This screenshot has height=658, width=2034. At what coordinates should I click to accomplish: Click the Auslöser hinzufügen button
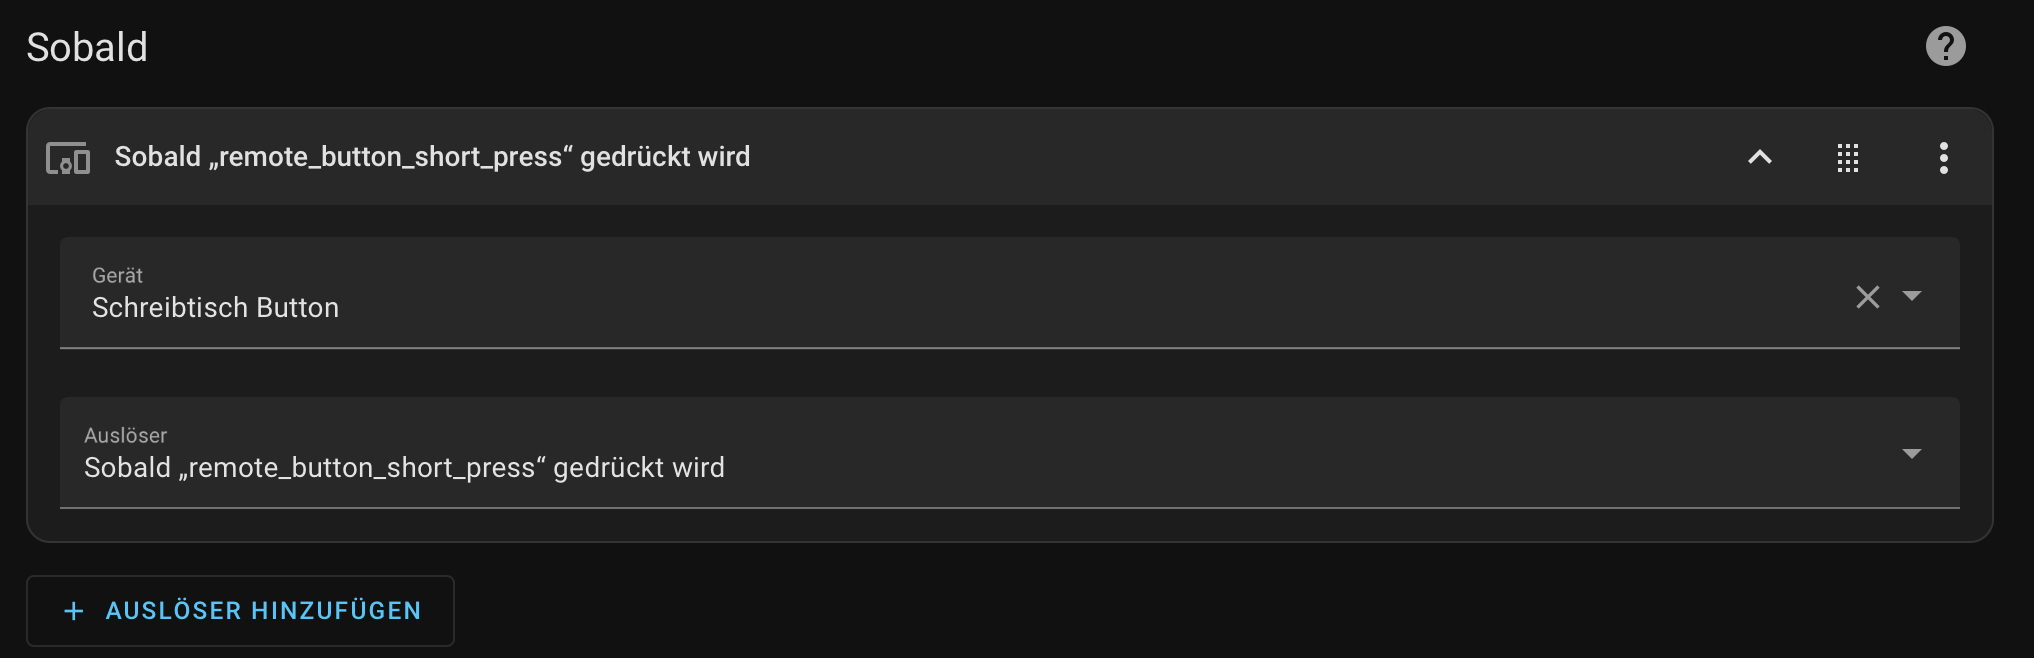point(240,611)
